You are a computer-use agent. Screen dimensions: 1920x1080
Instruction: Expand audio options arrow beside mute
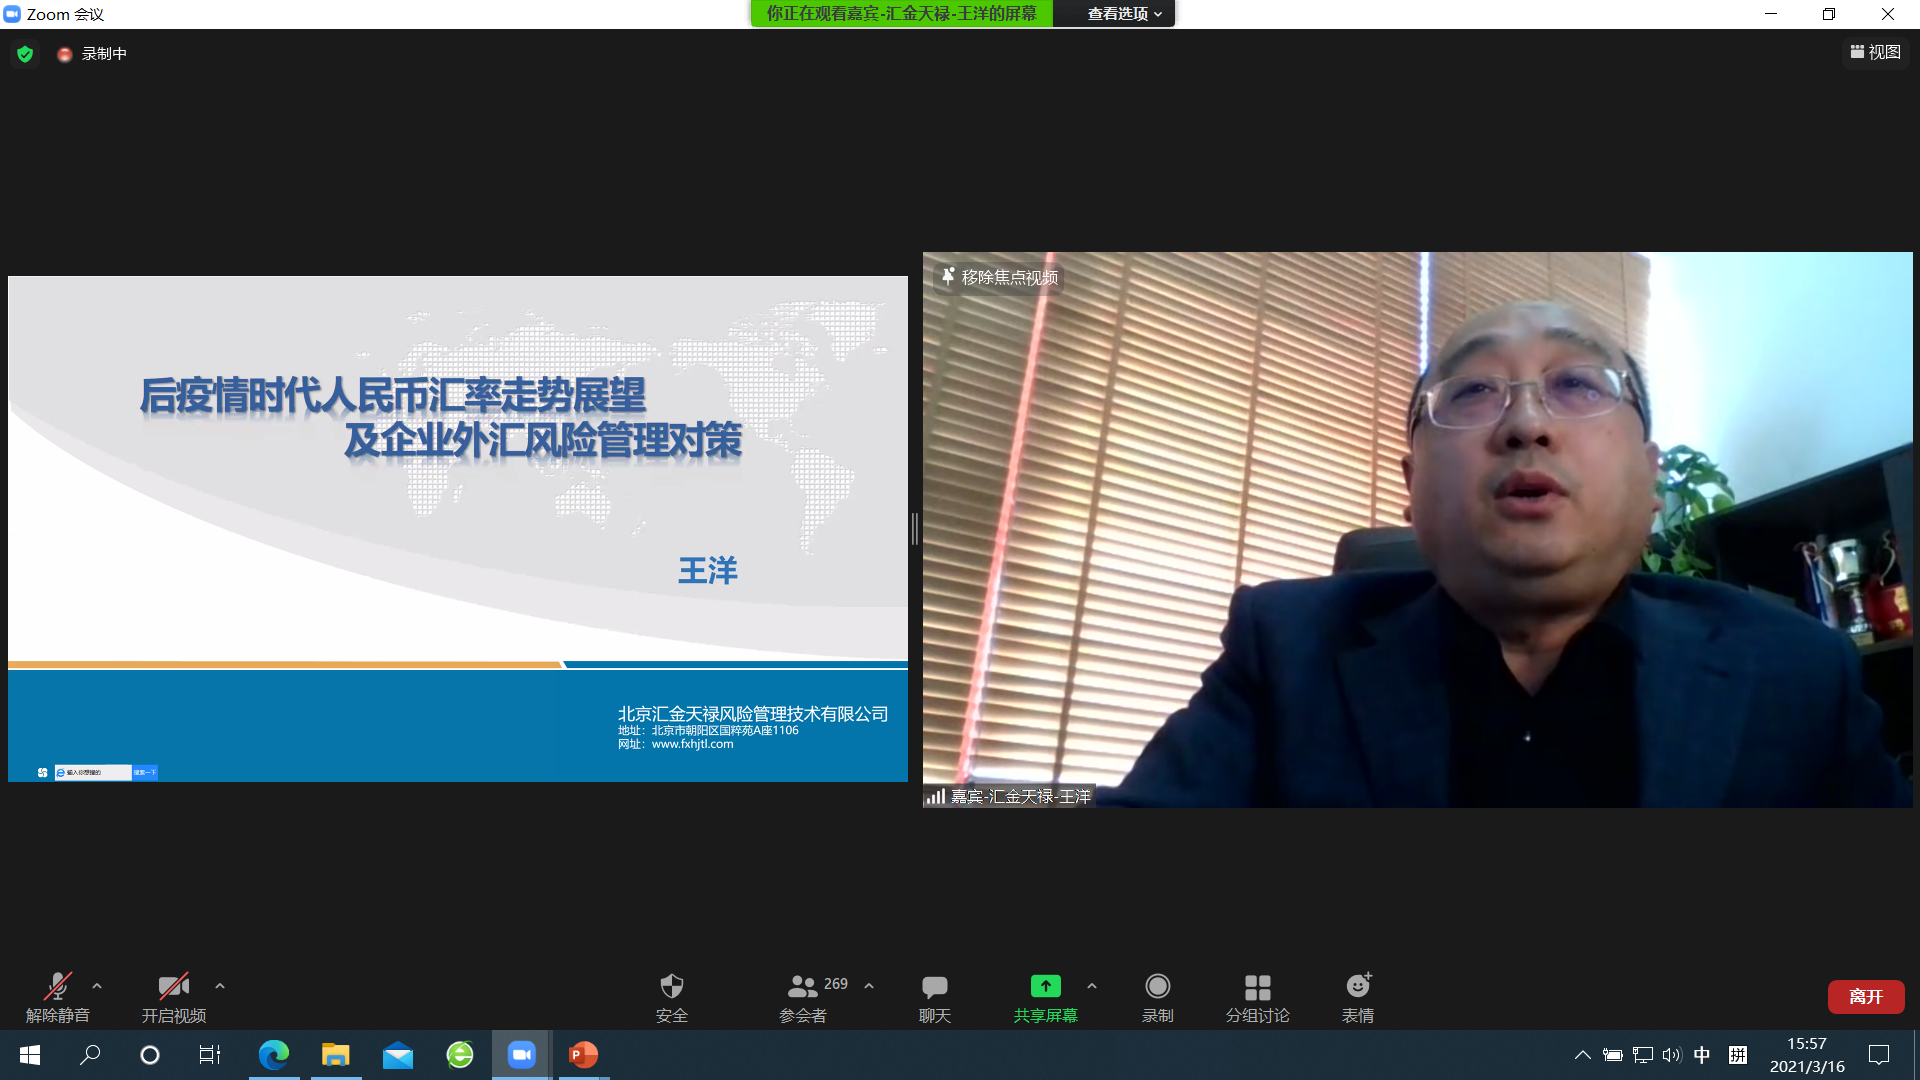[x=97, y=986]
